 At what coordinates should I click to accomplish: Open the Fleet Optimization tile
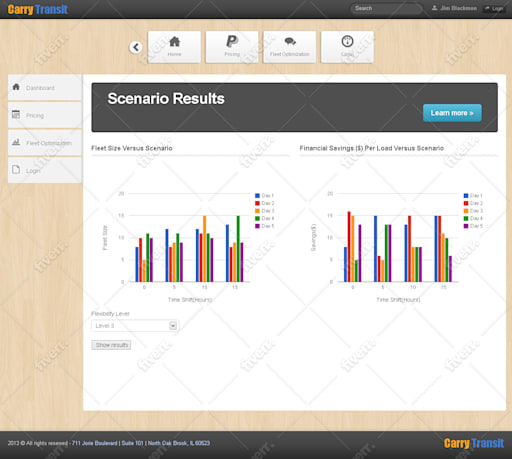coord(290,47)
